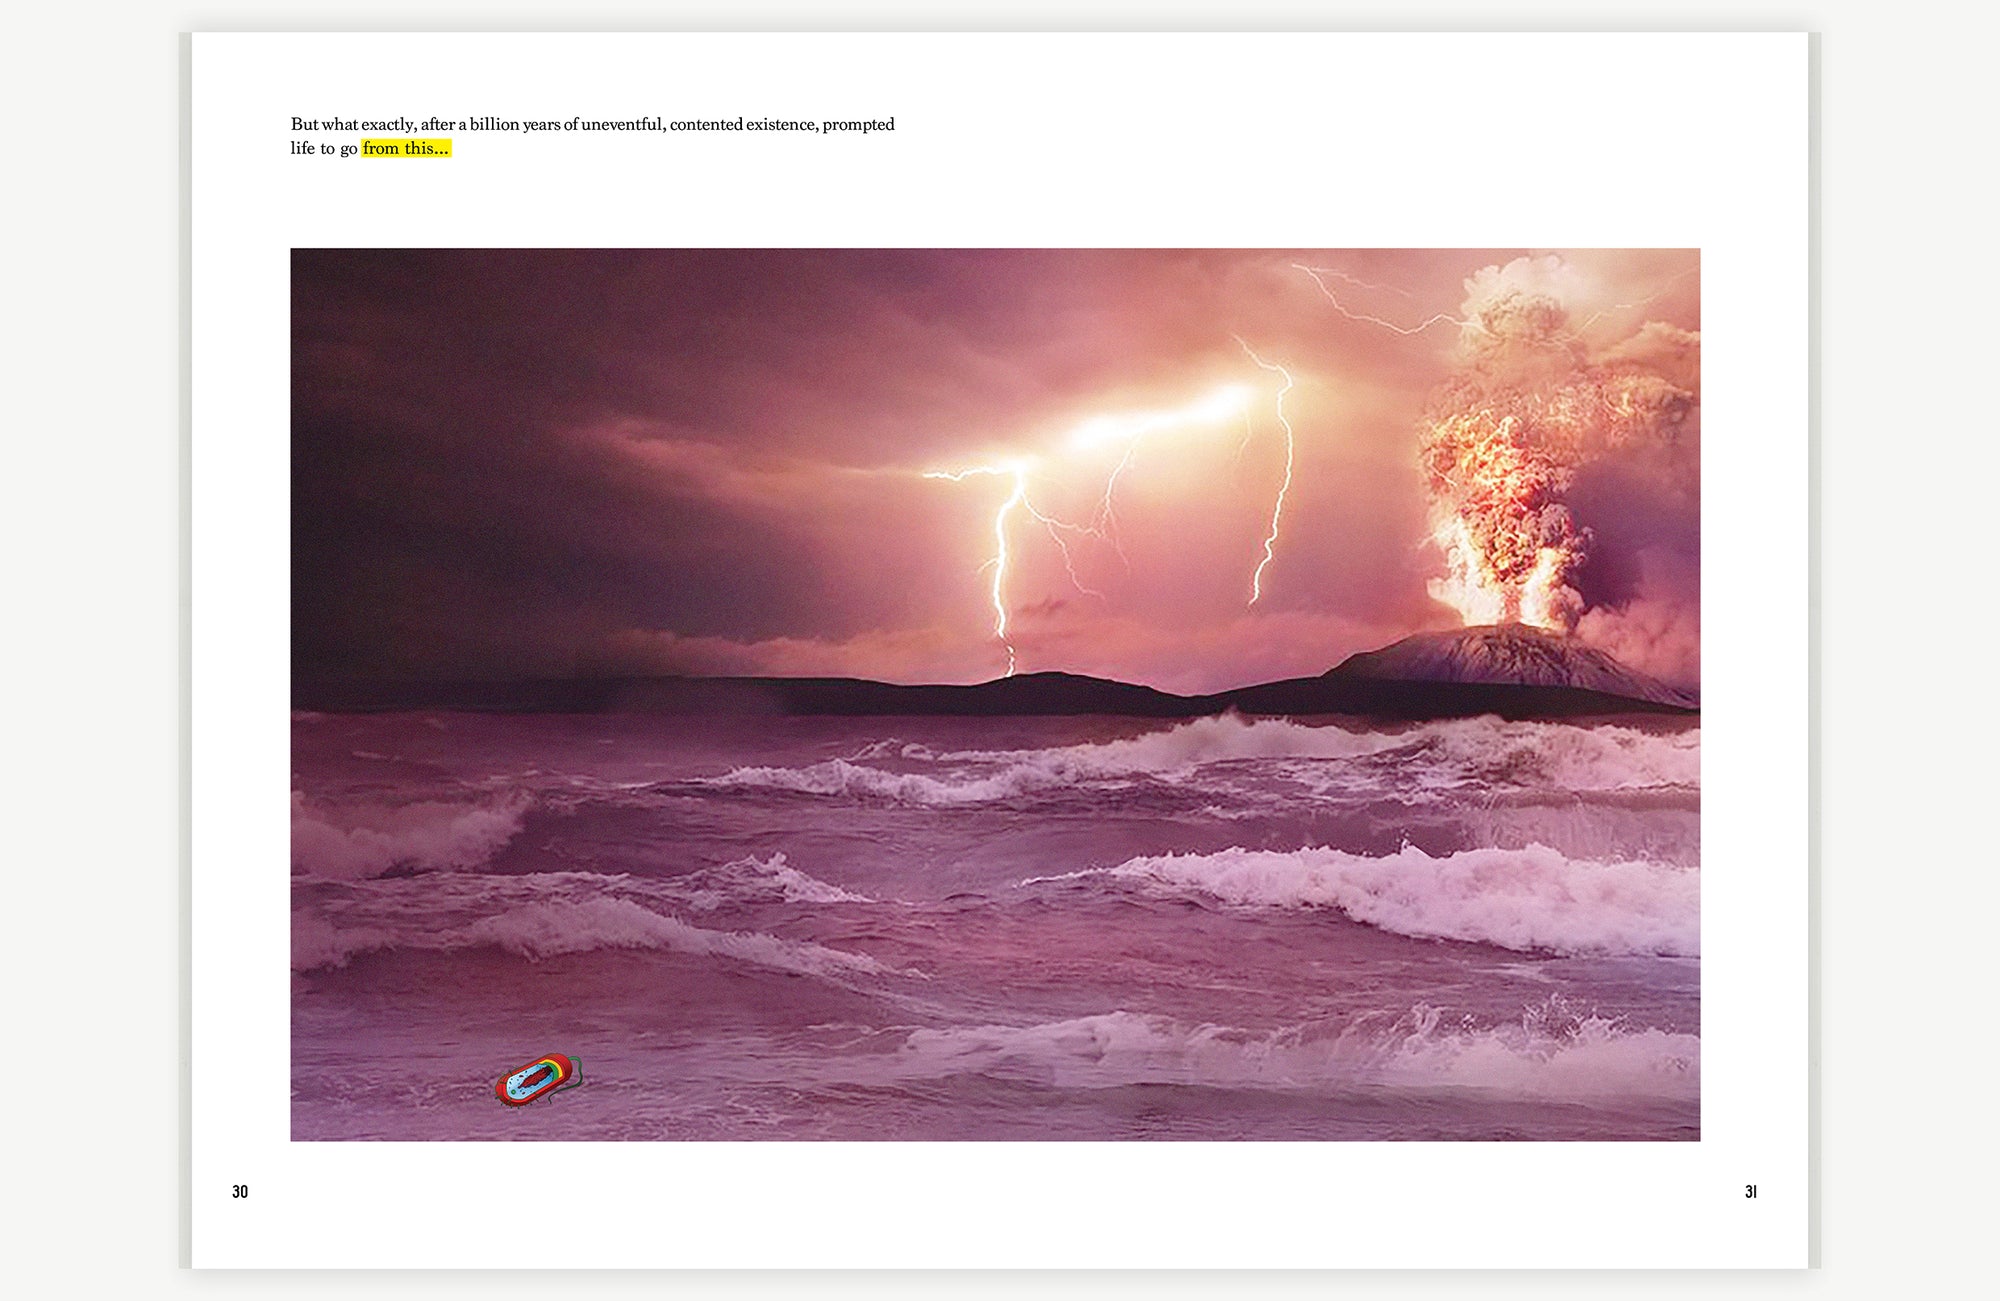Click the yellow highlighted "from this..." text

click(x=406, y=149)
